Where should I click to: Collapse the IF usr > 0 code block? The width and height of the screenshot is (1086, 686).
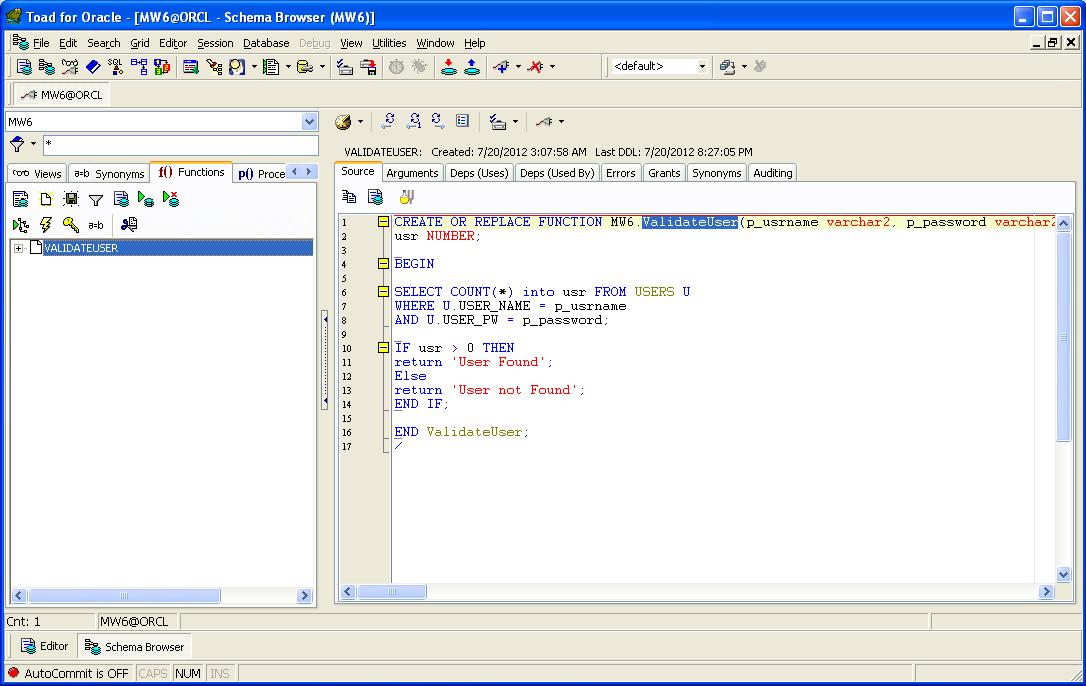tap(383, 348)
